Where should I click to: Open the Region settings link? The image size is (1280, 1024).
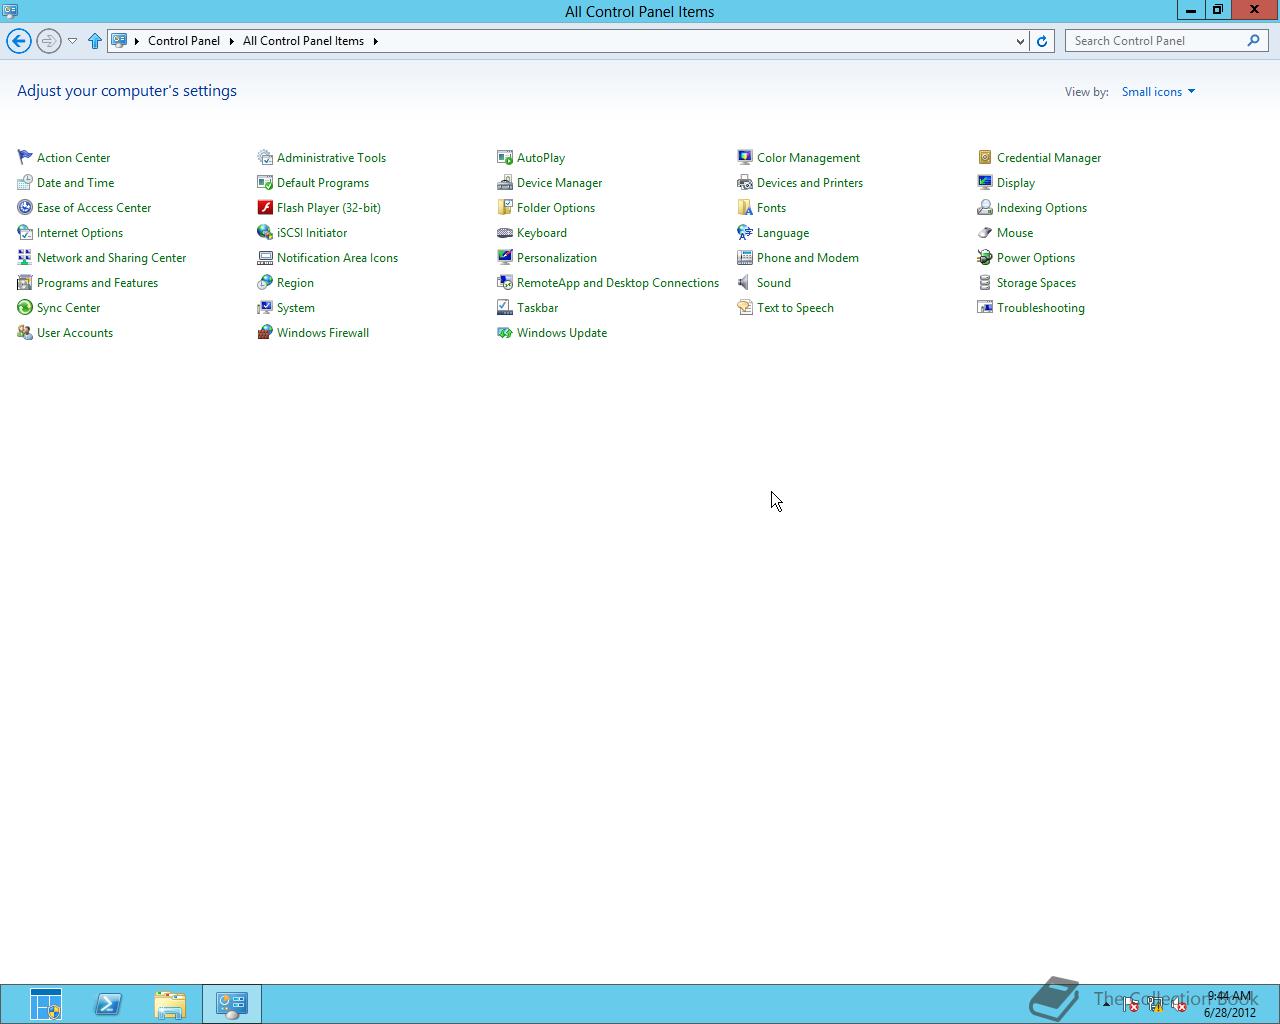click(295, 282)
